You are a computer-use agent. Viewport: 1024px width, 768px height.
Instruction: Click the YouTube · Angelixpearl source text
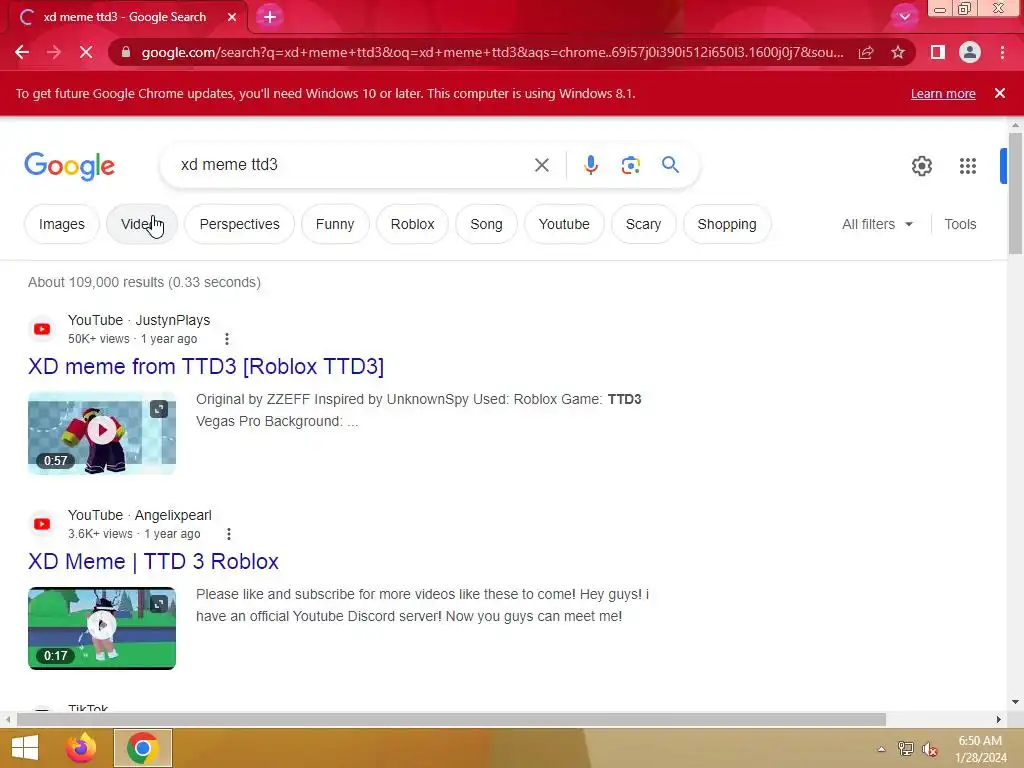(140, 515)
